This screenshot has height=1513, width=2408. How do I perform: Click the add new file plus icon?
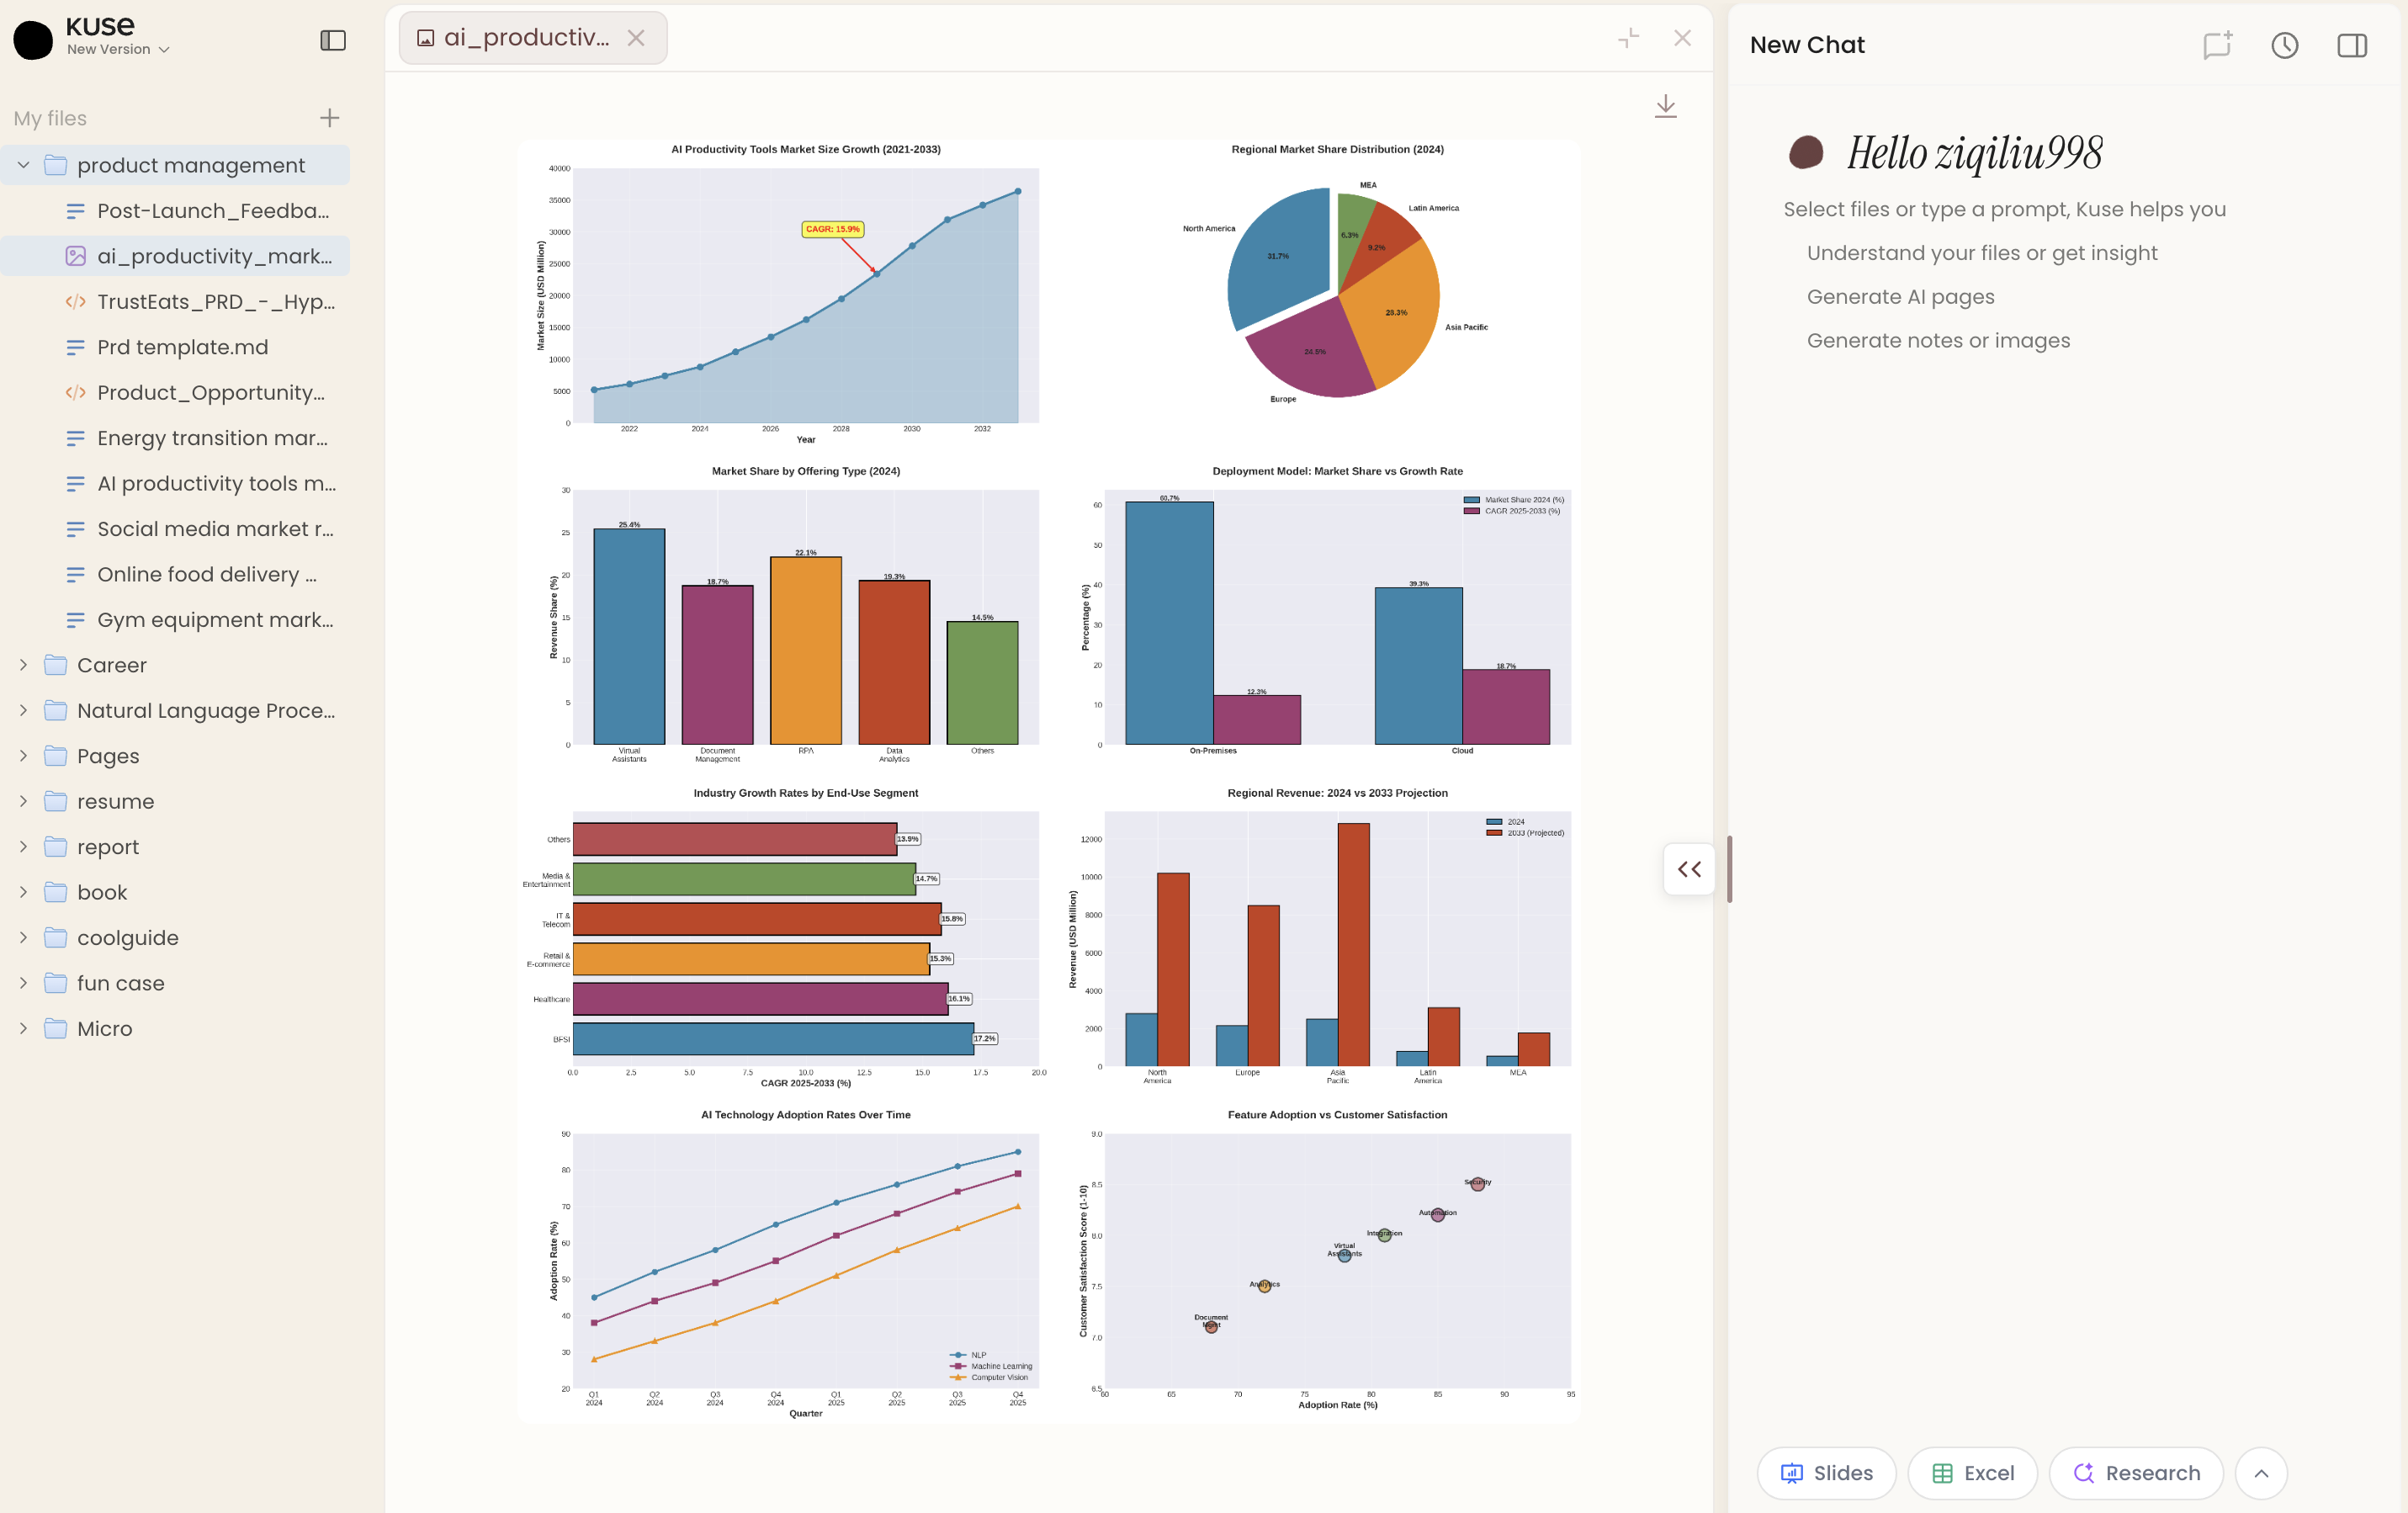(329, 118)
